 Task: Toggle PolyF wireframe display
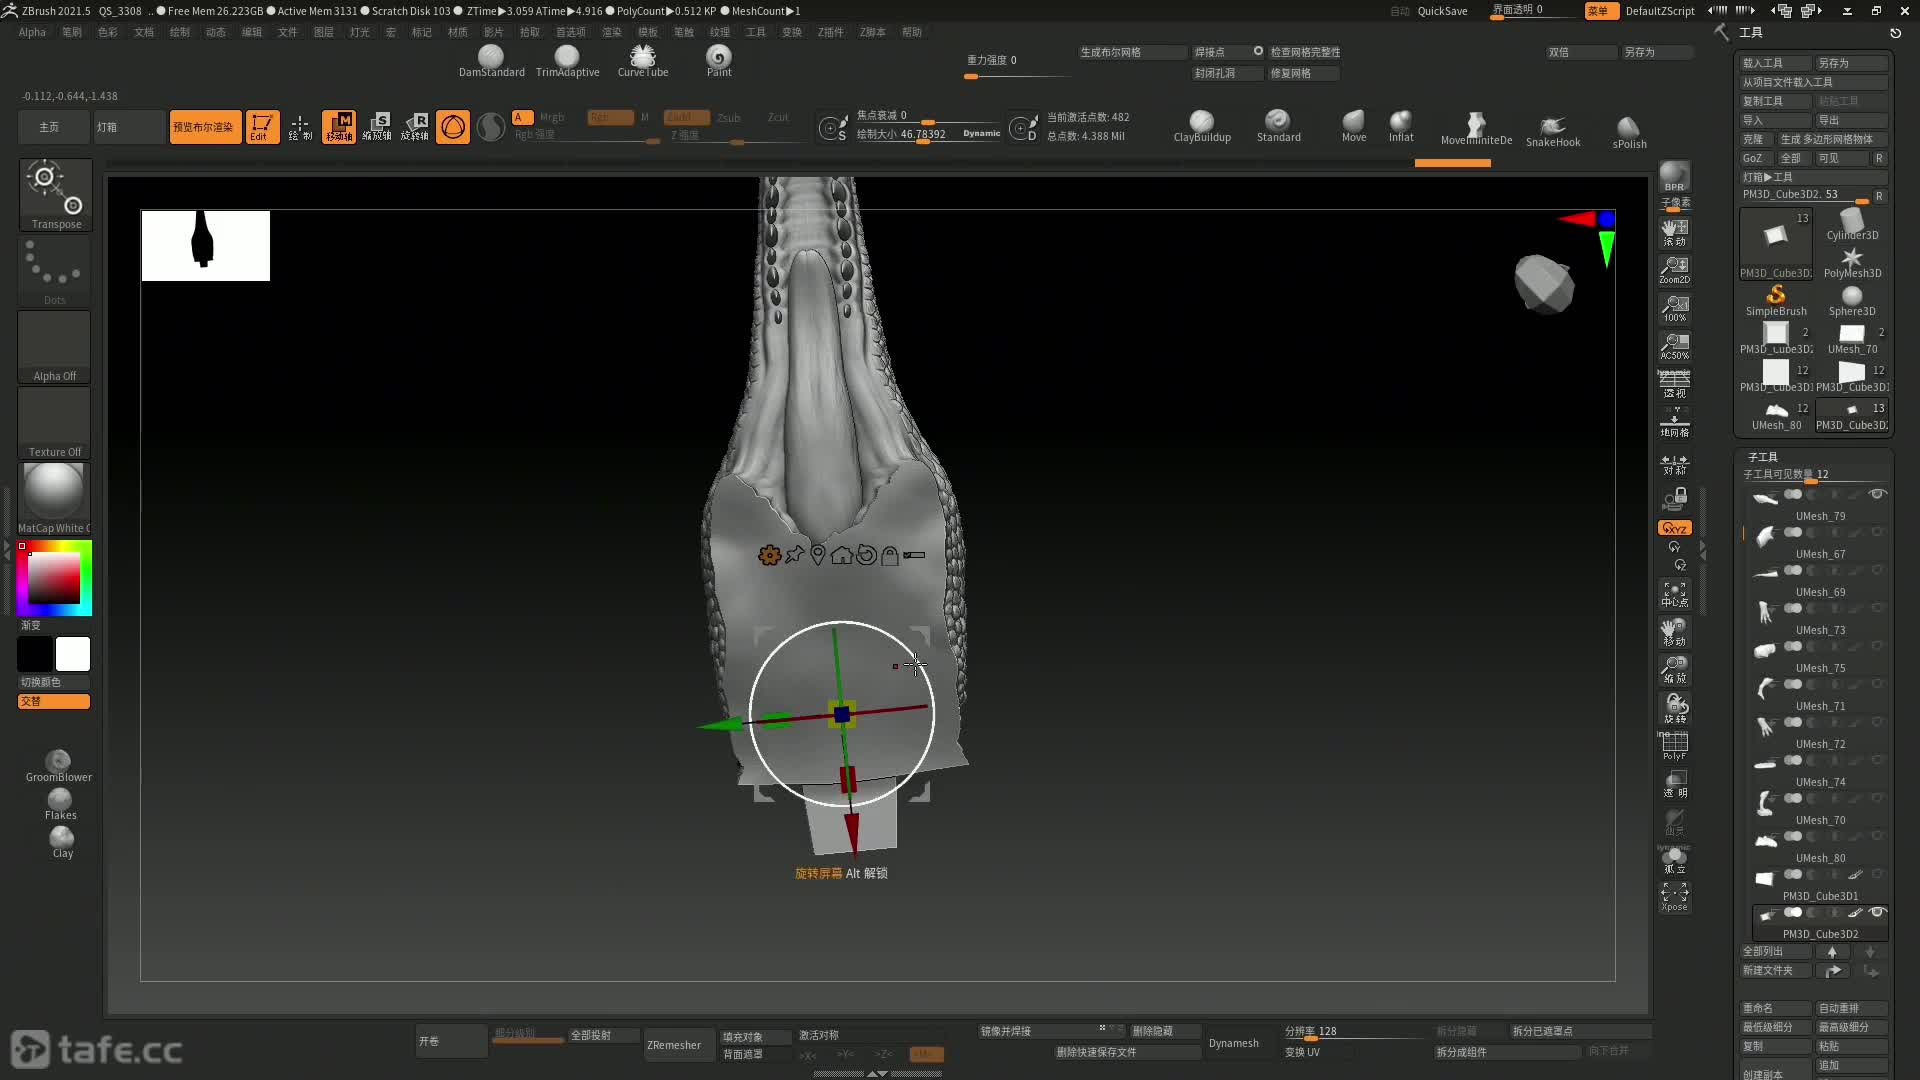point(1674,746)
